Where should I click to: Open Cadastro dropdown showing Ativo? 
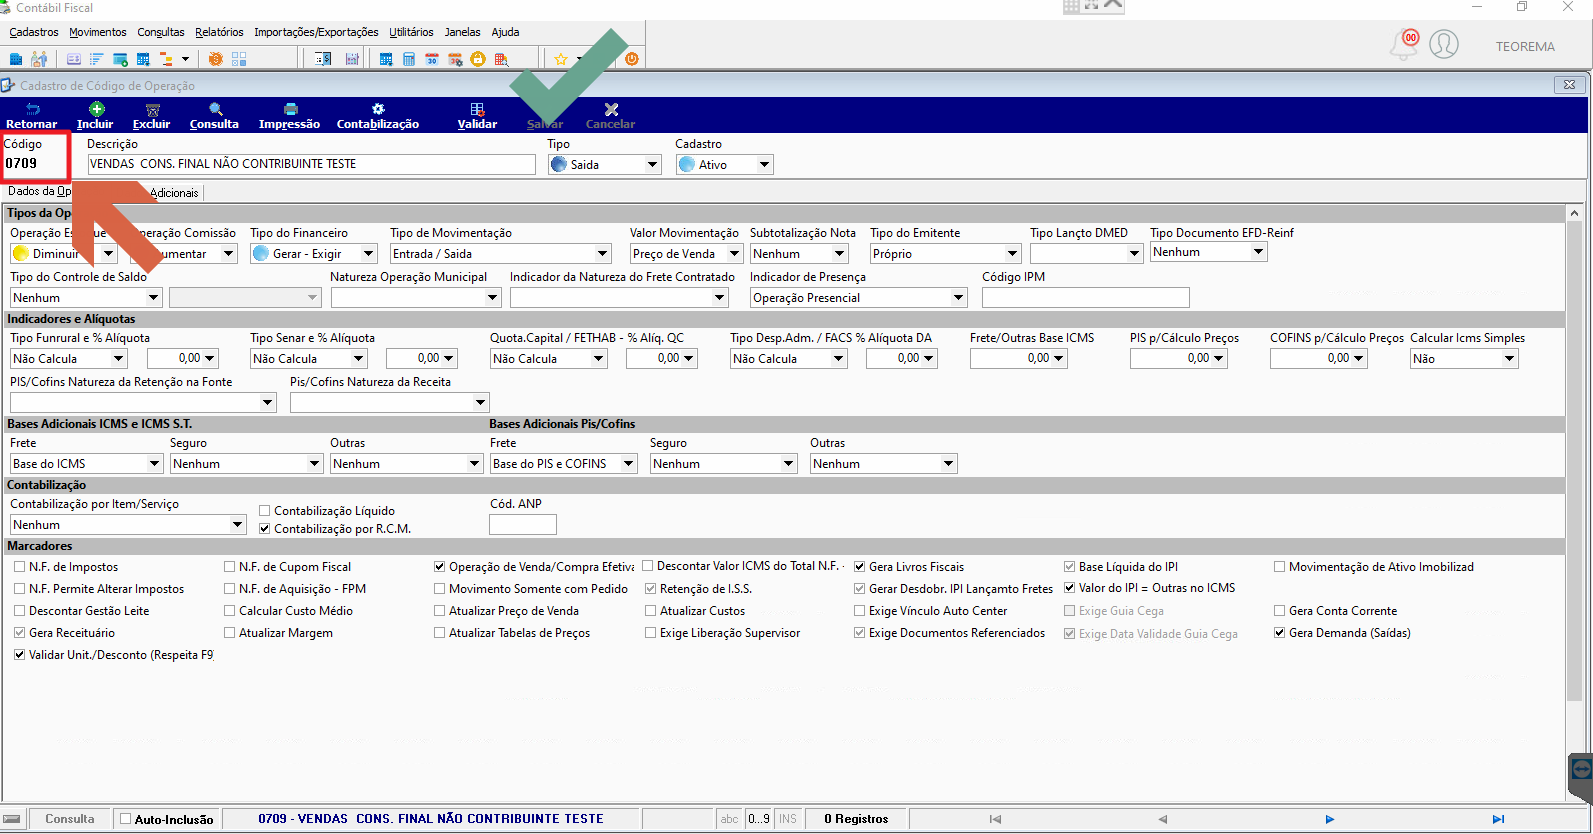click(x=725, y=165)
